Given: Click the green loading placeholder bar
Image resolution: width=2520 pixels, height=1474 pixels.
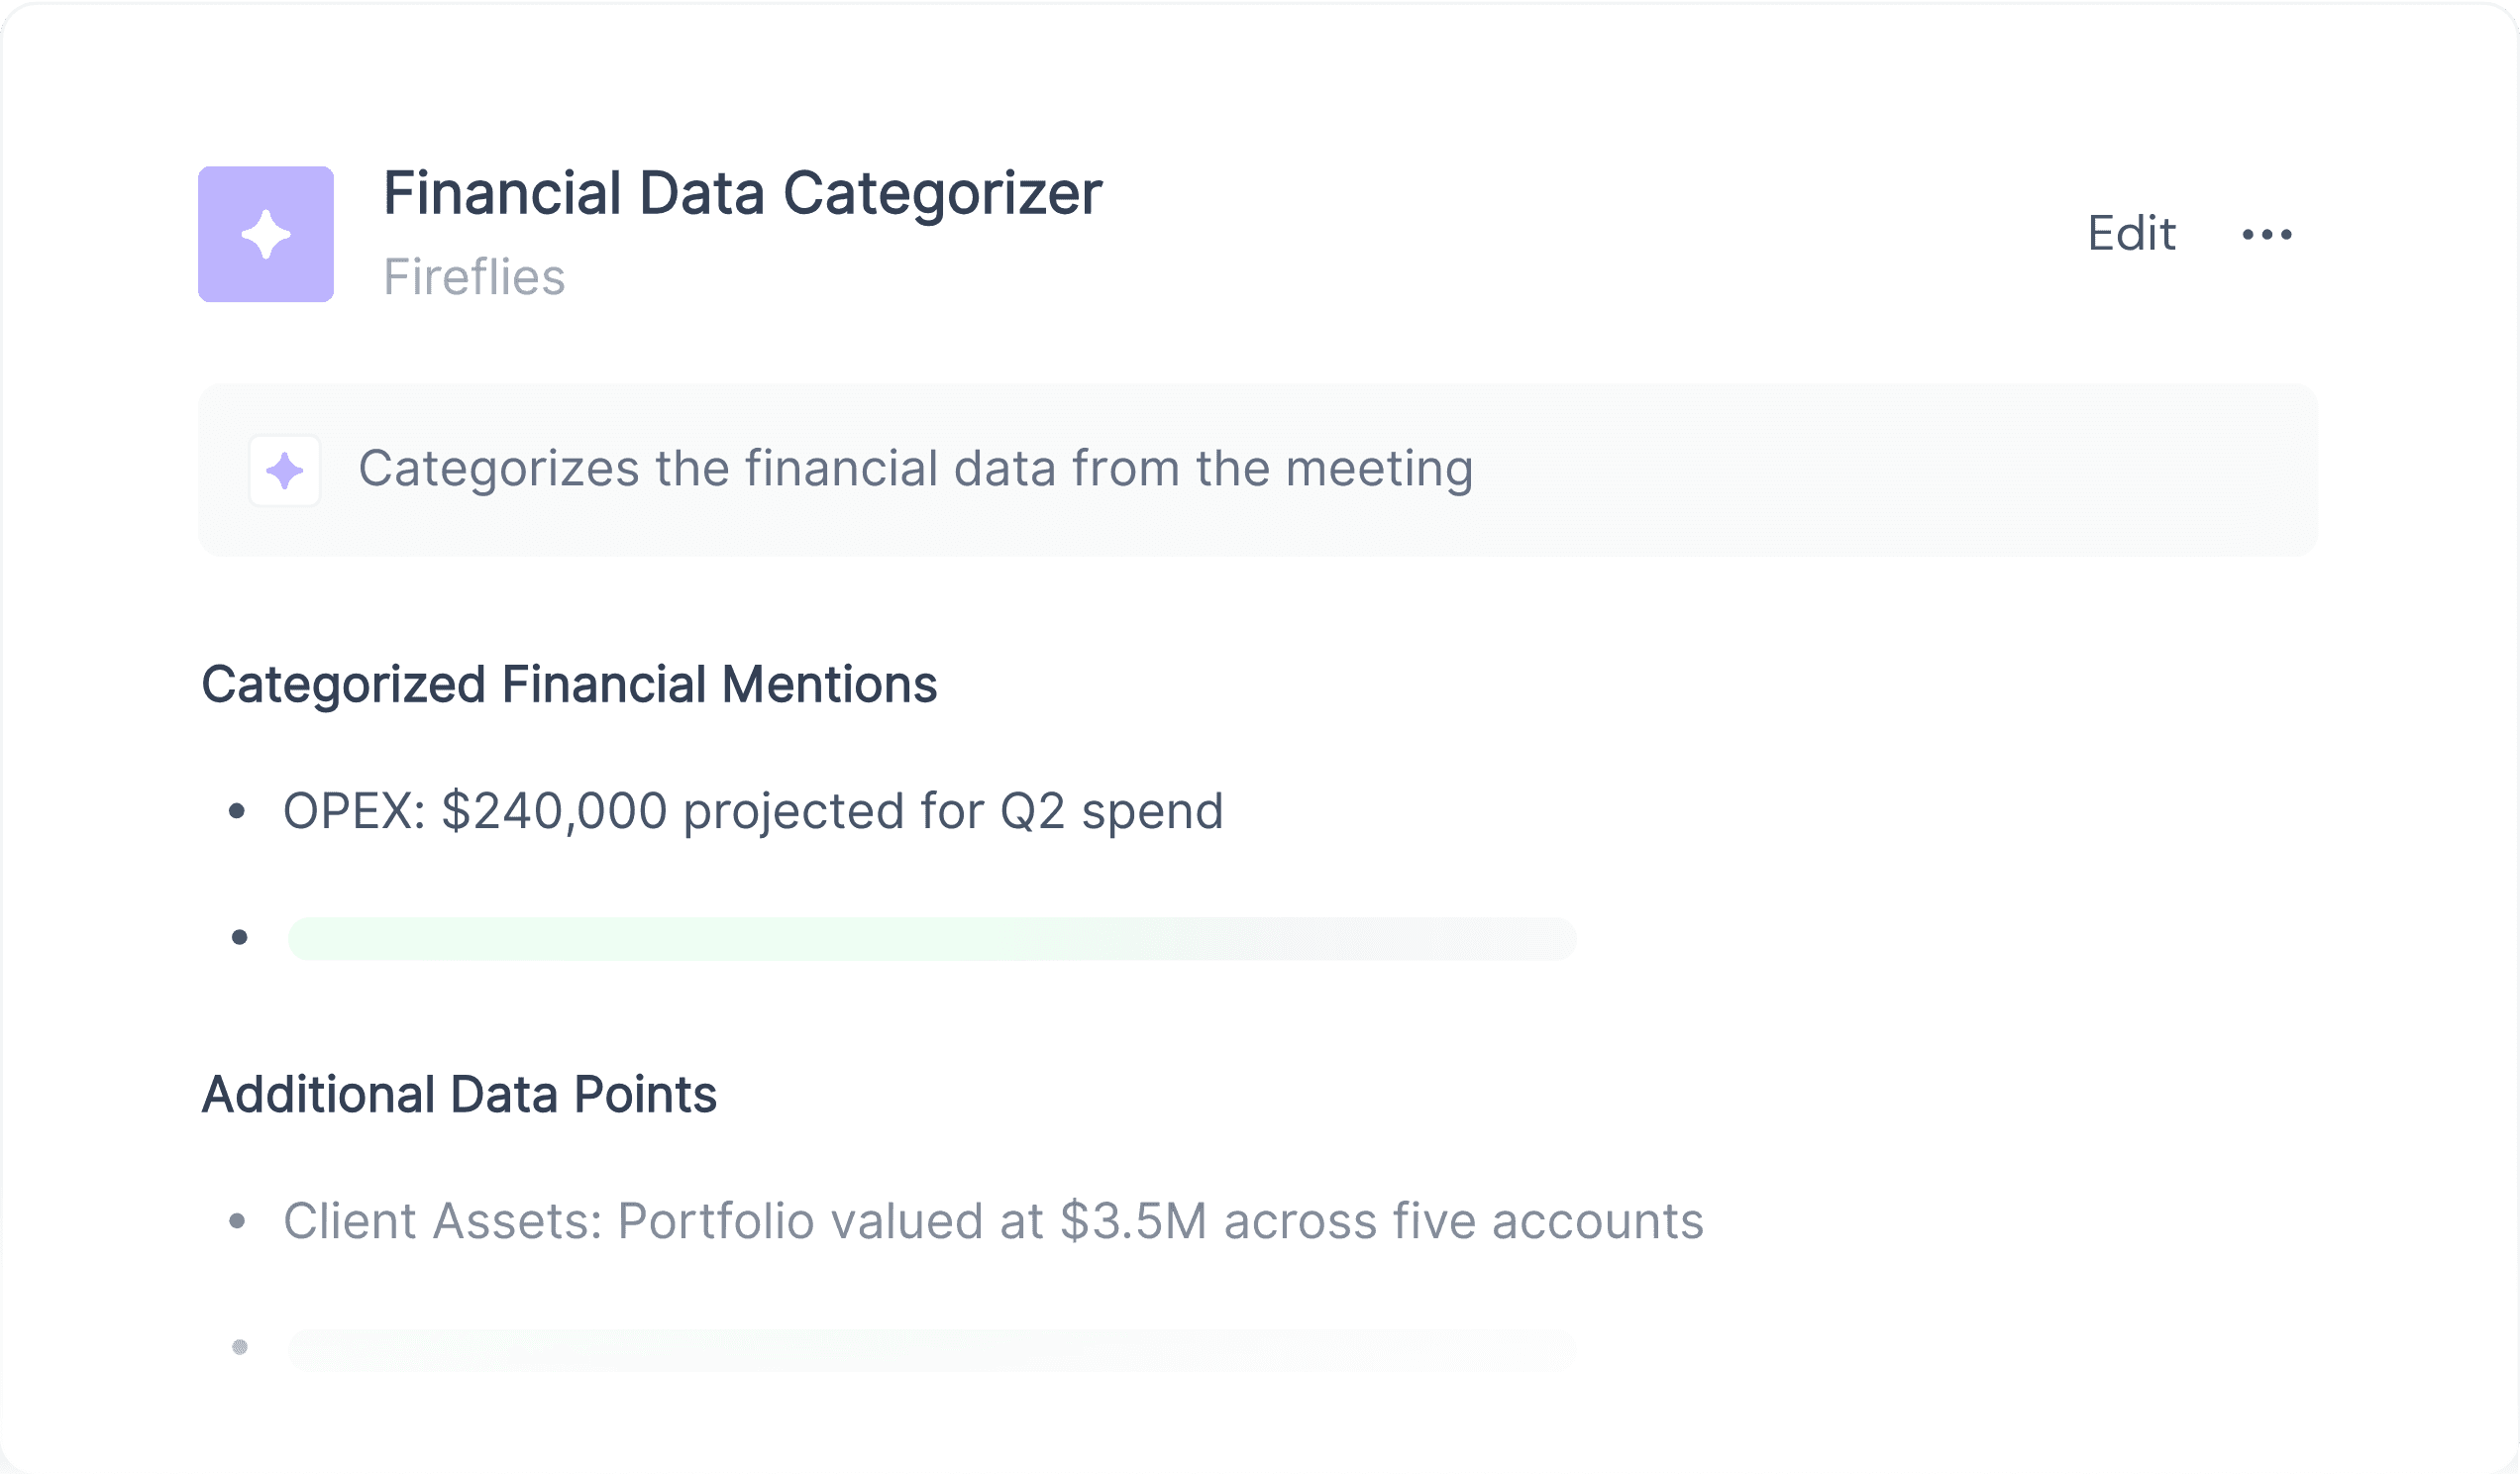Looking at the screenshot, I should (932, 939).
